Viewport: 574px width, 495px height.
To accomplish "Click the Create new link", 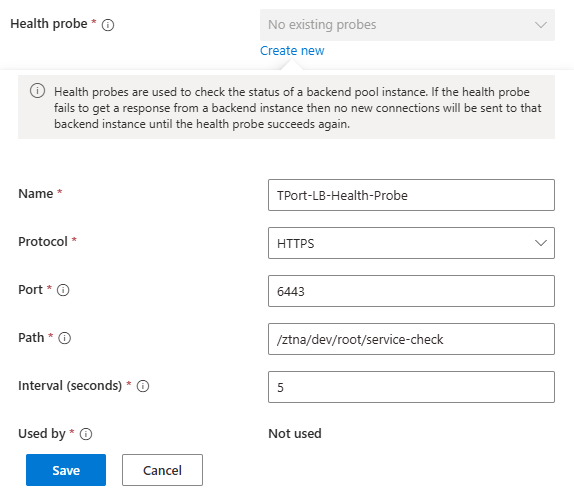I will point(292,51).
